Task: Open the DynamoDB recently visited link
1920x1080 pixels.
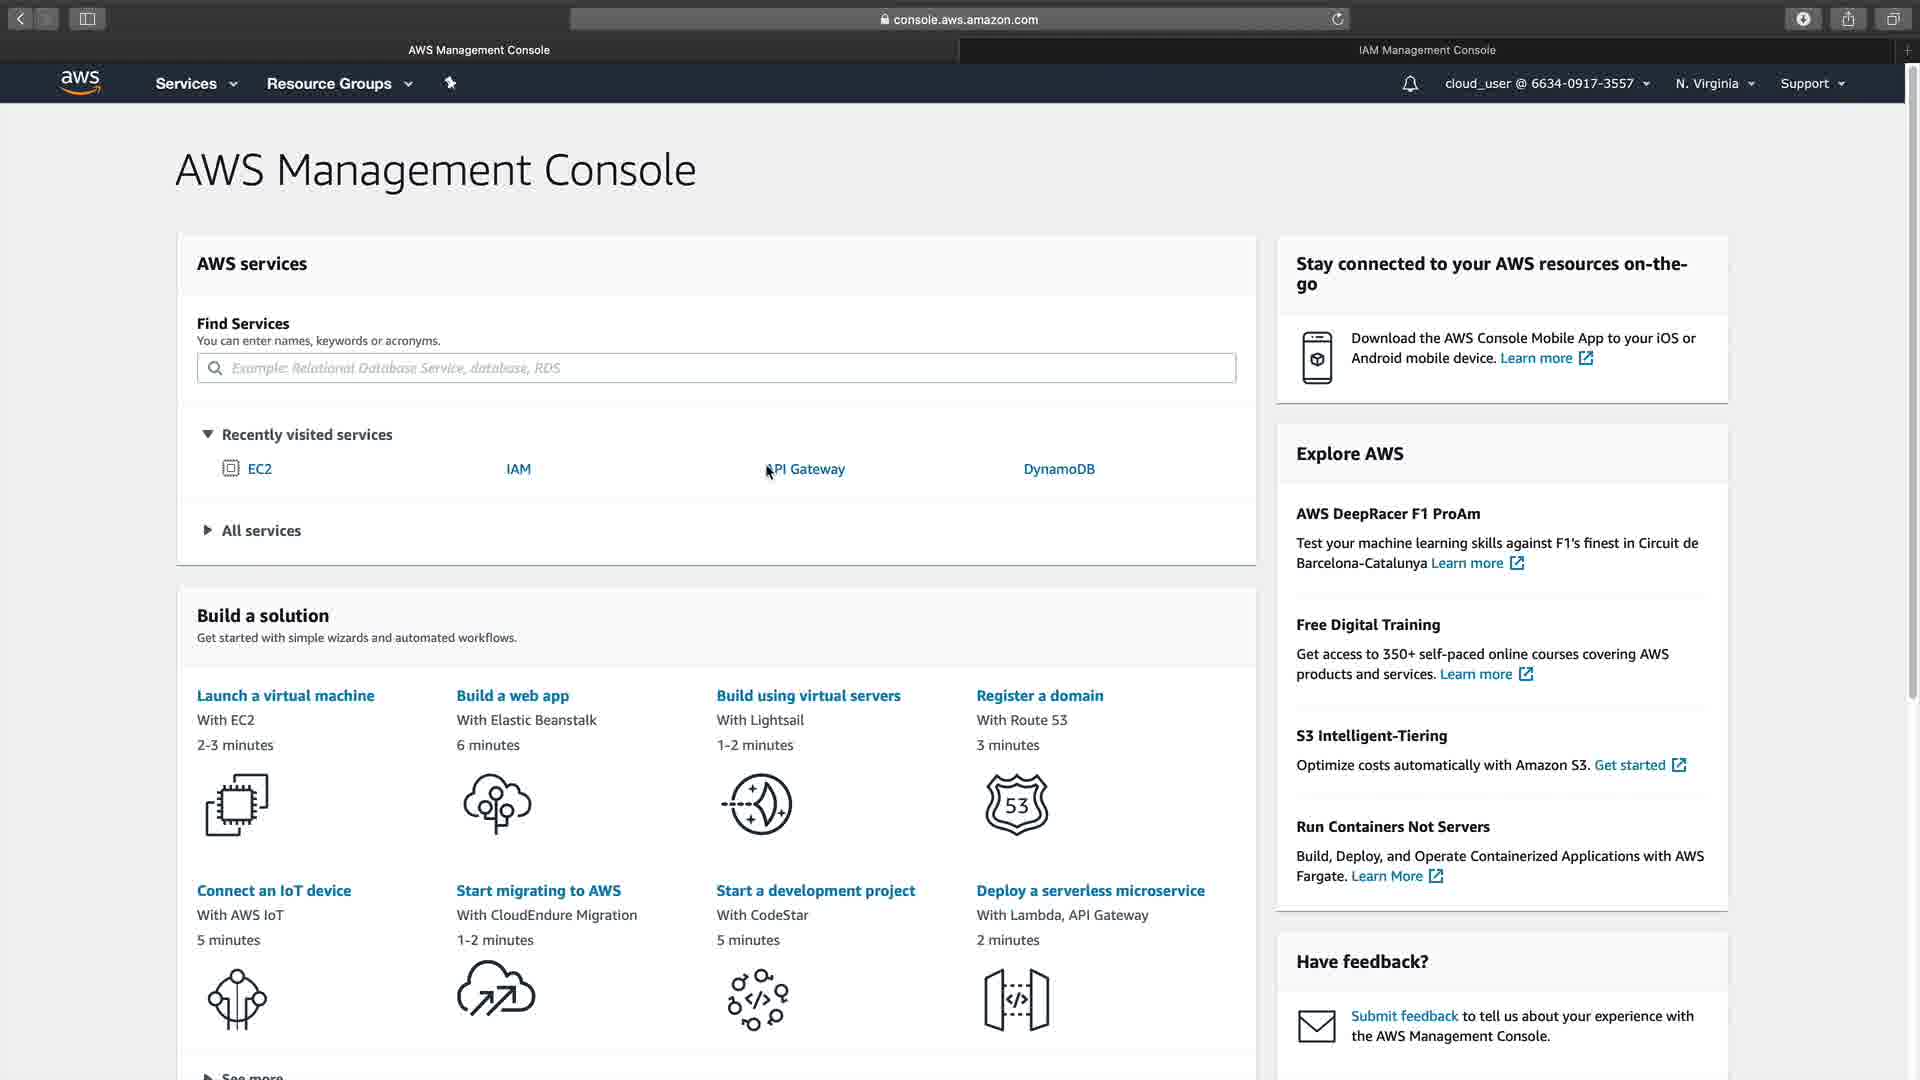Action: pos(1058,469)
